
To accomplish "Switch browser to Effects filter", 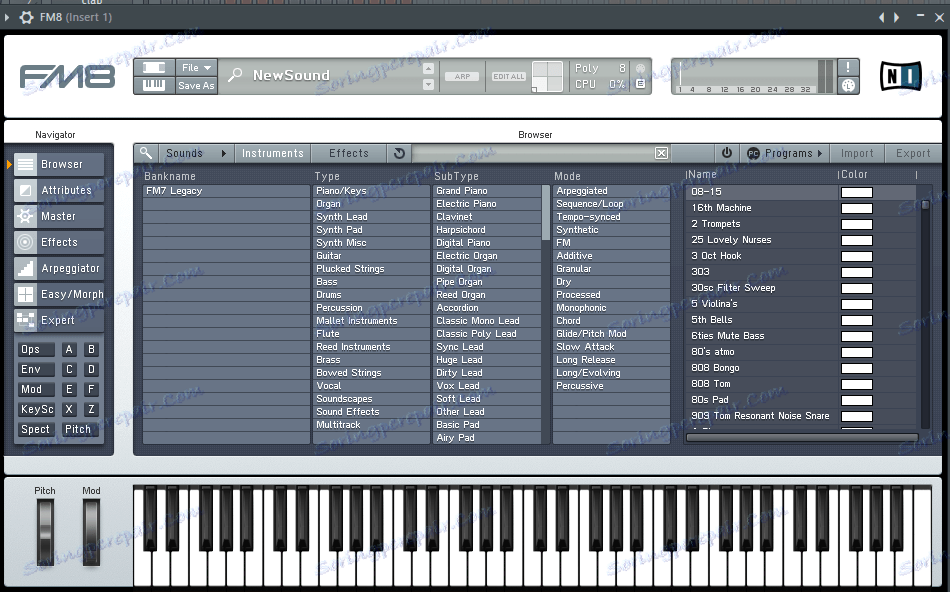I will (x=349, y=153).
